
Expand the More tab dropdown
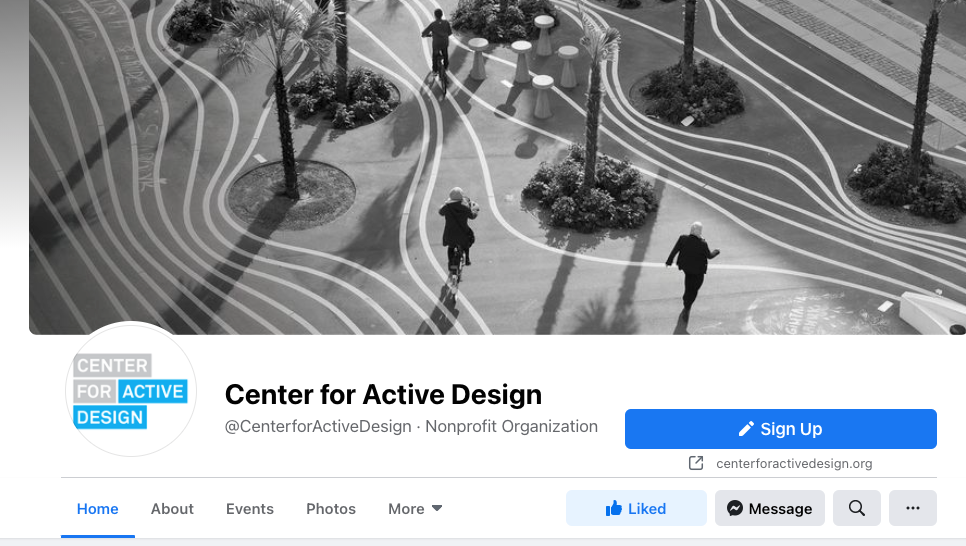point(415,509)
